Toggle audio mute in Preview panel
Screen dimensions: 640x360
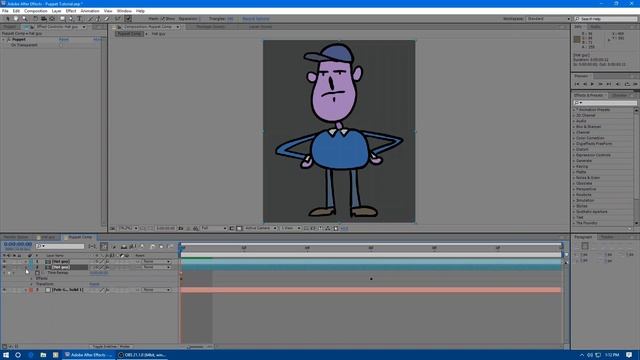tap(618, 84)
